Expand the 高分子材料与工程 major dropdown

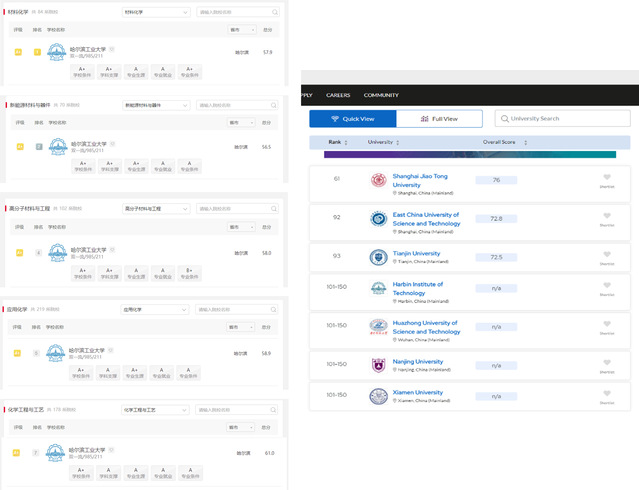coord(155,209)
